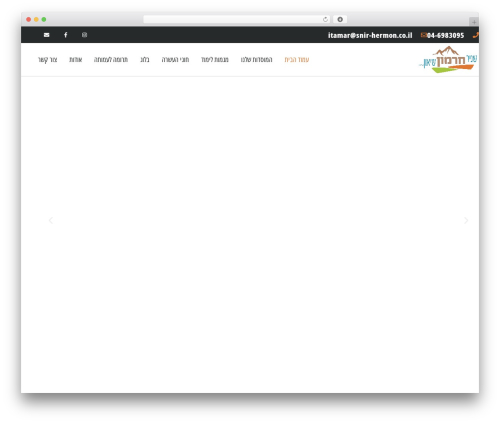Open the Facebook page icon
The width and height of the screenshot is (500, 423).
point(66,35)
